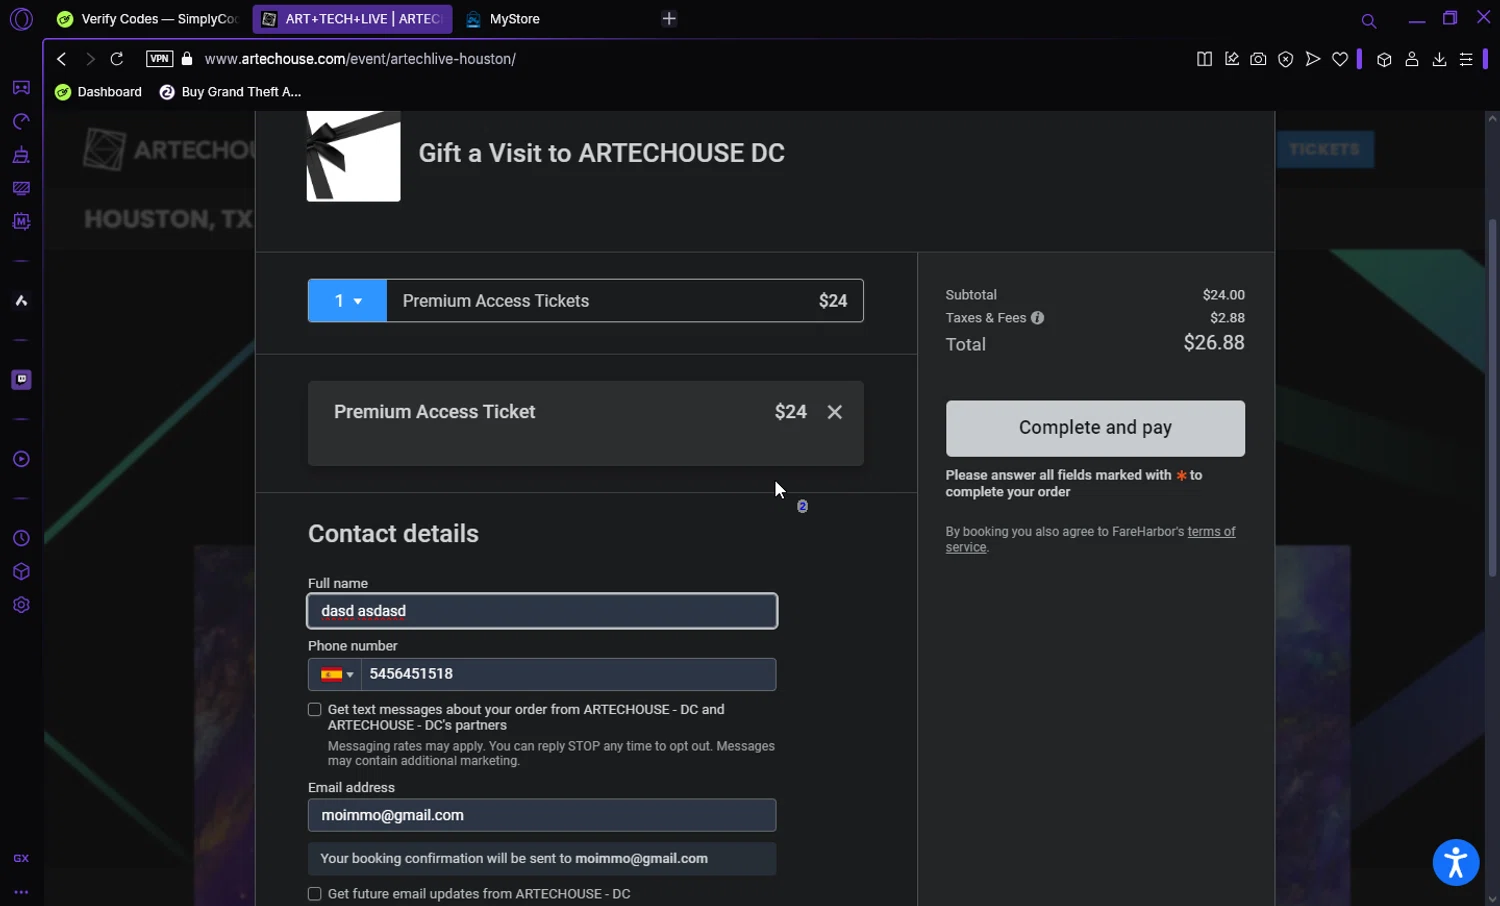Send page with the Flow arrow icon

pos(1313,59)
